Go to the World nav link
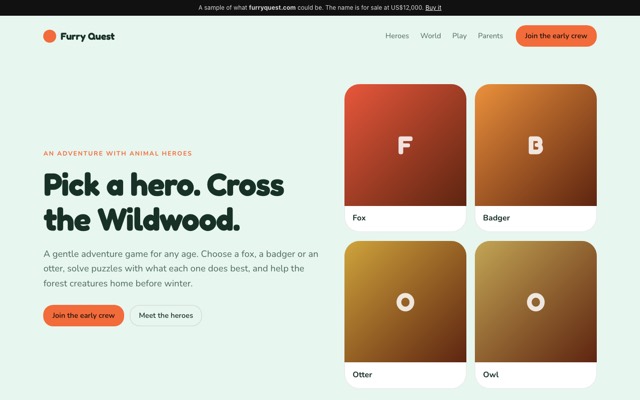 (x=431, y=36)
